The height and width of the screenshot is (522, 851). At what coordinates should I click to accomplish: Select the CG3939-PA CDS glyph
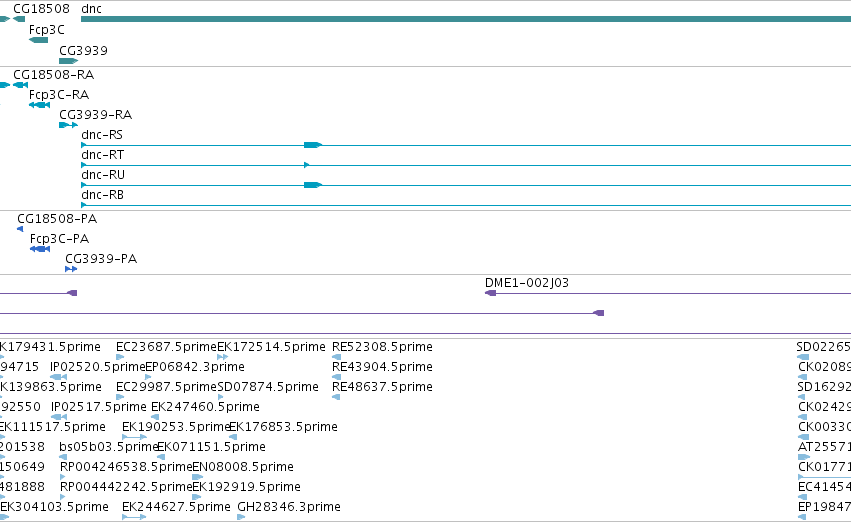point(71,269)
